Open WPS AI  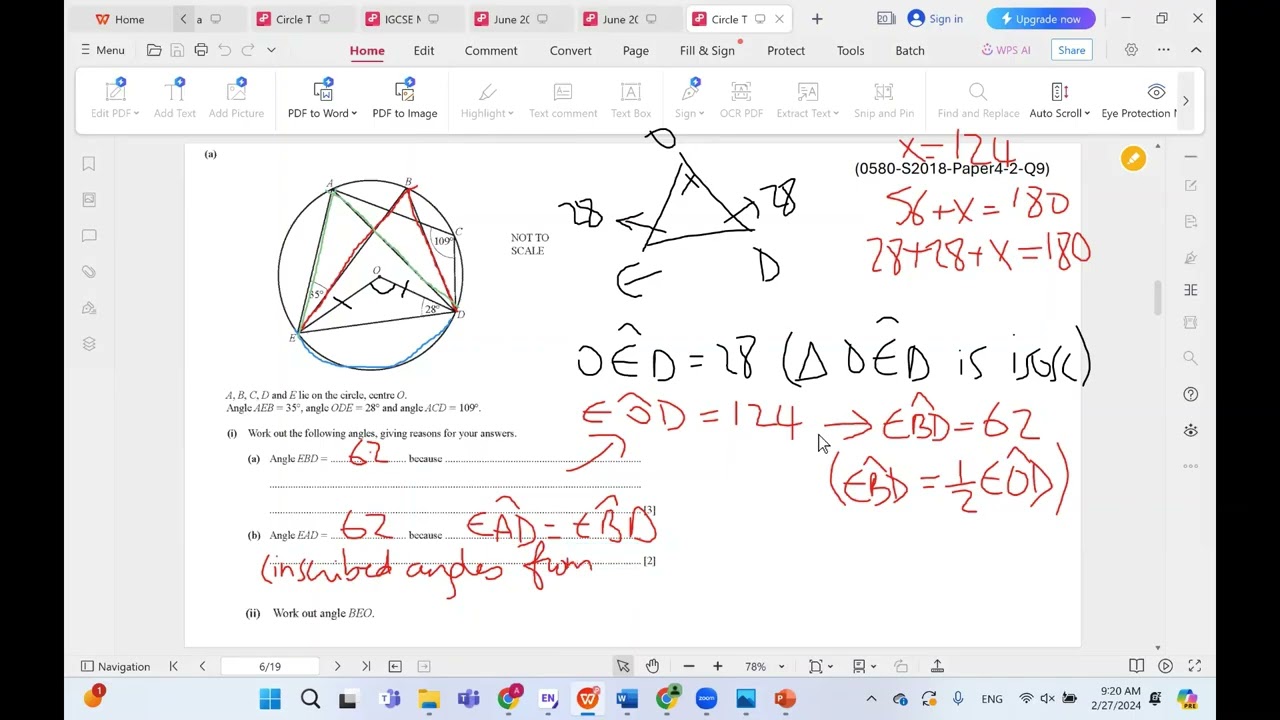point(1006,50)
